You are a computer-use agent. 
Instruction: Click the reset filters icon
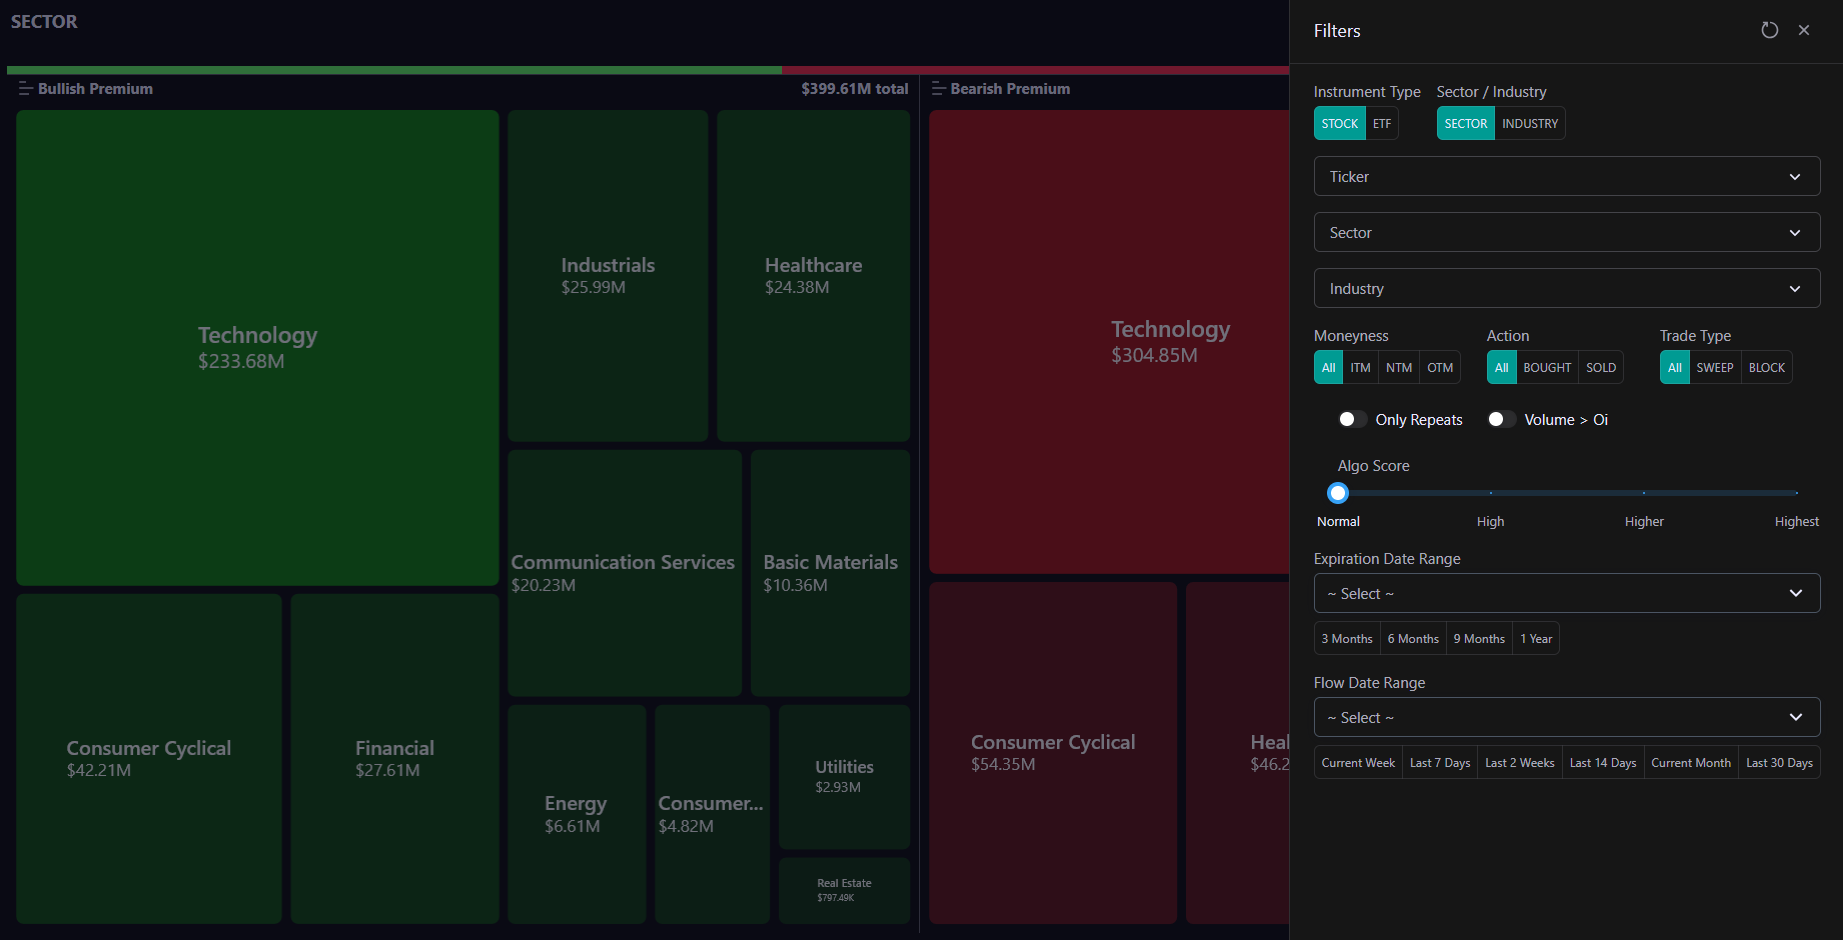[x=1770, y=30]
